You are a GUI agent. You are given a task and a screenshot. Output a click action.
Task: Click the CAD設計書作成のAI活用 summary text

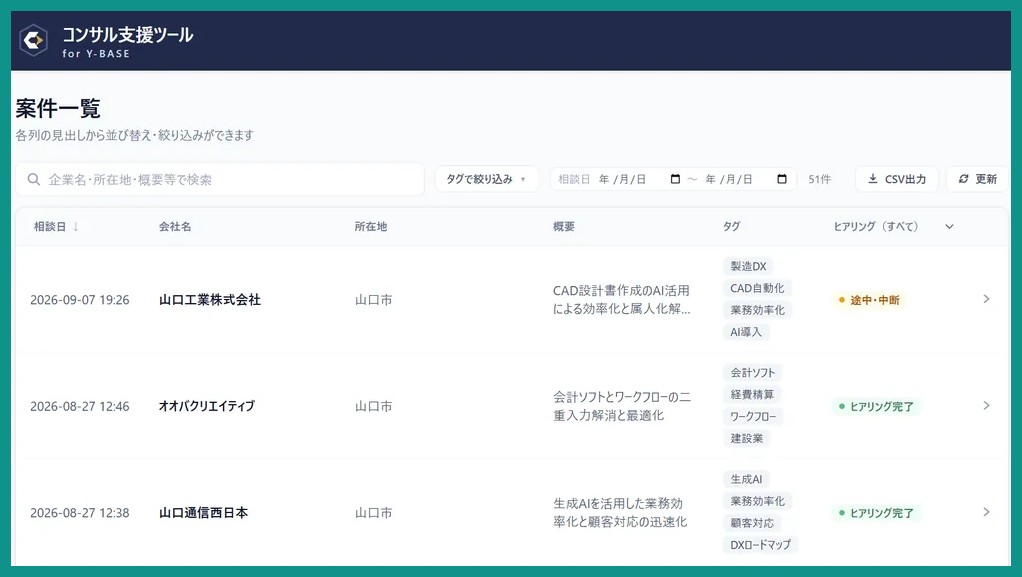pyautogui.click(x=621, y=299)
